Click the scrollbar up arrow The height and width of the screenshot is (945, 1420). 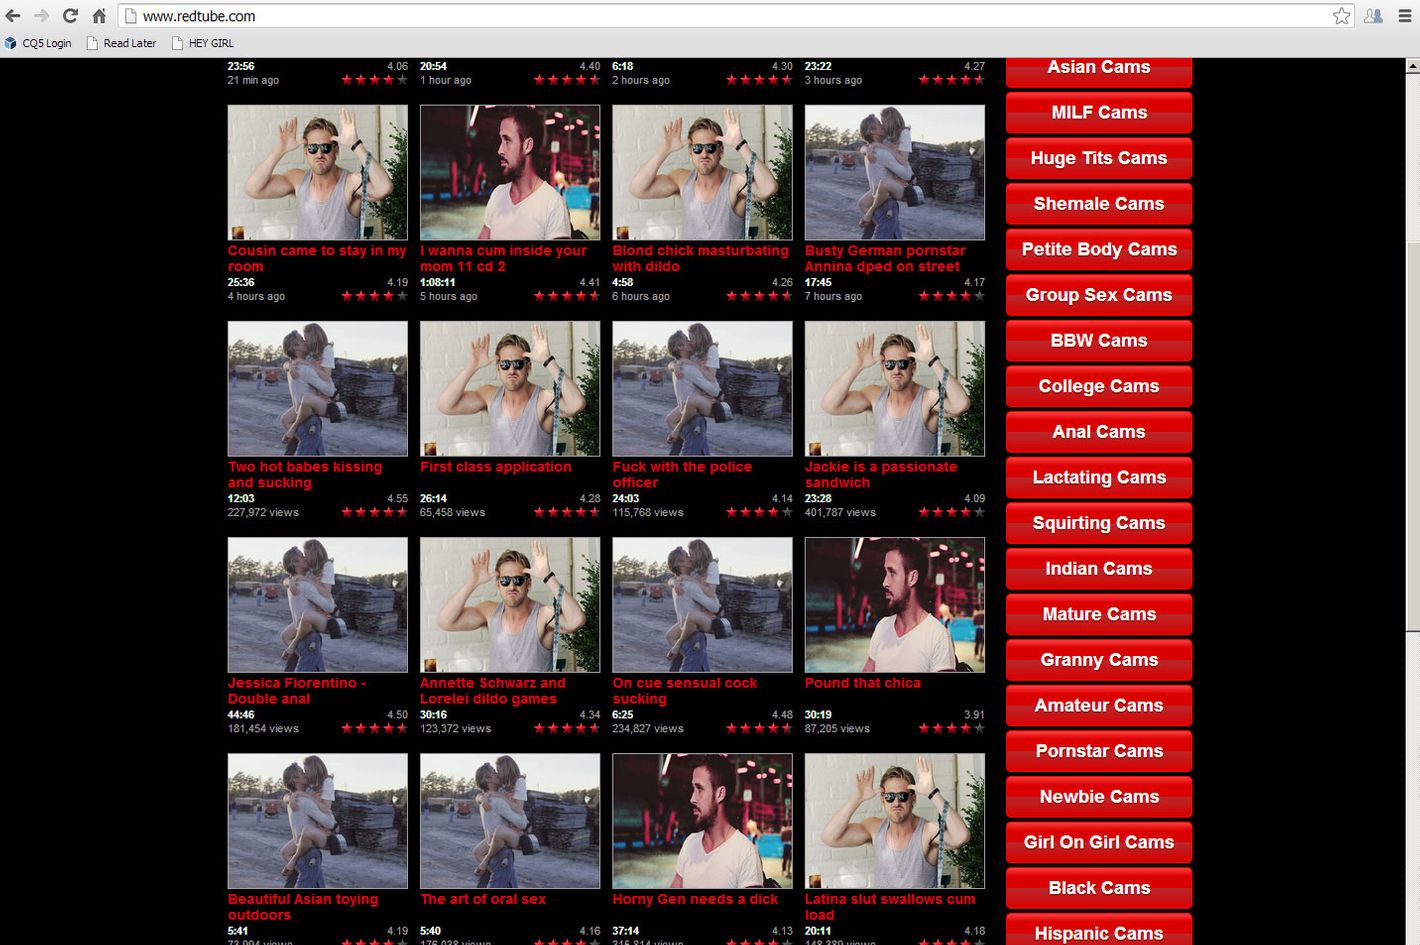(x=1412, y=67)
